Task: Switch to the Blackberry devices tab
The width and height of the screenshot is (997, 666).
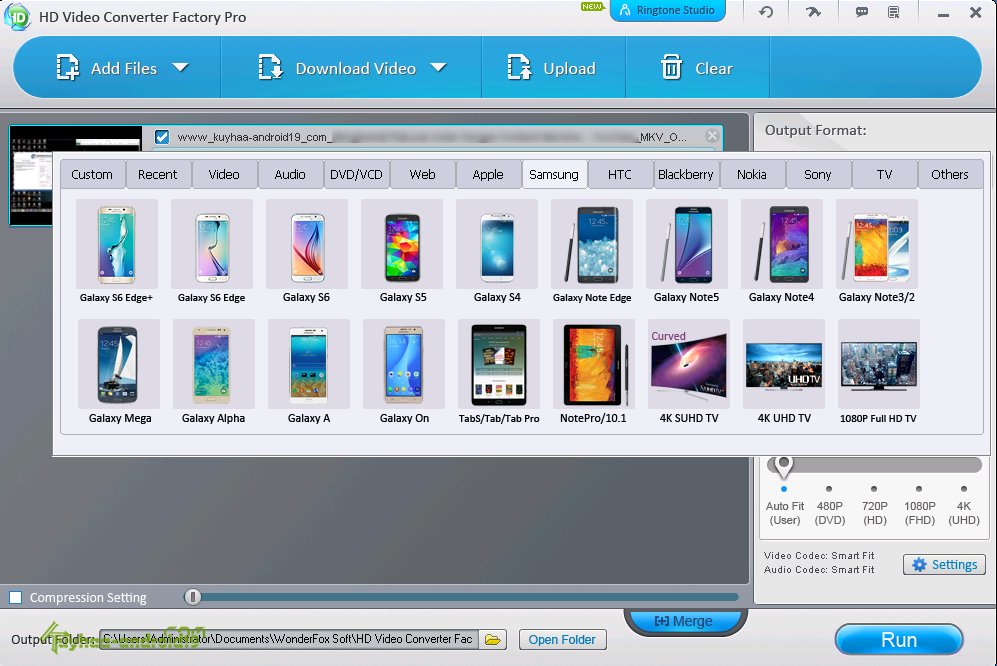Action: (x=686, y=174)
